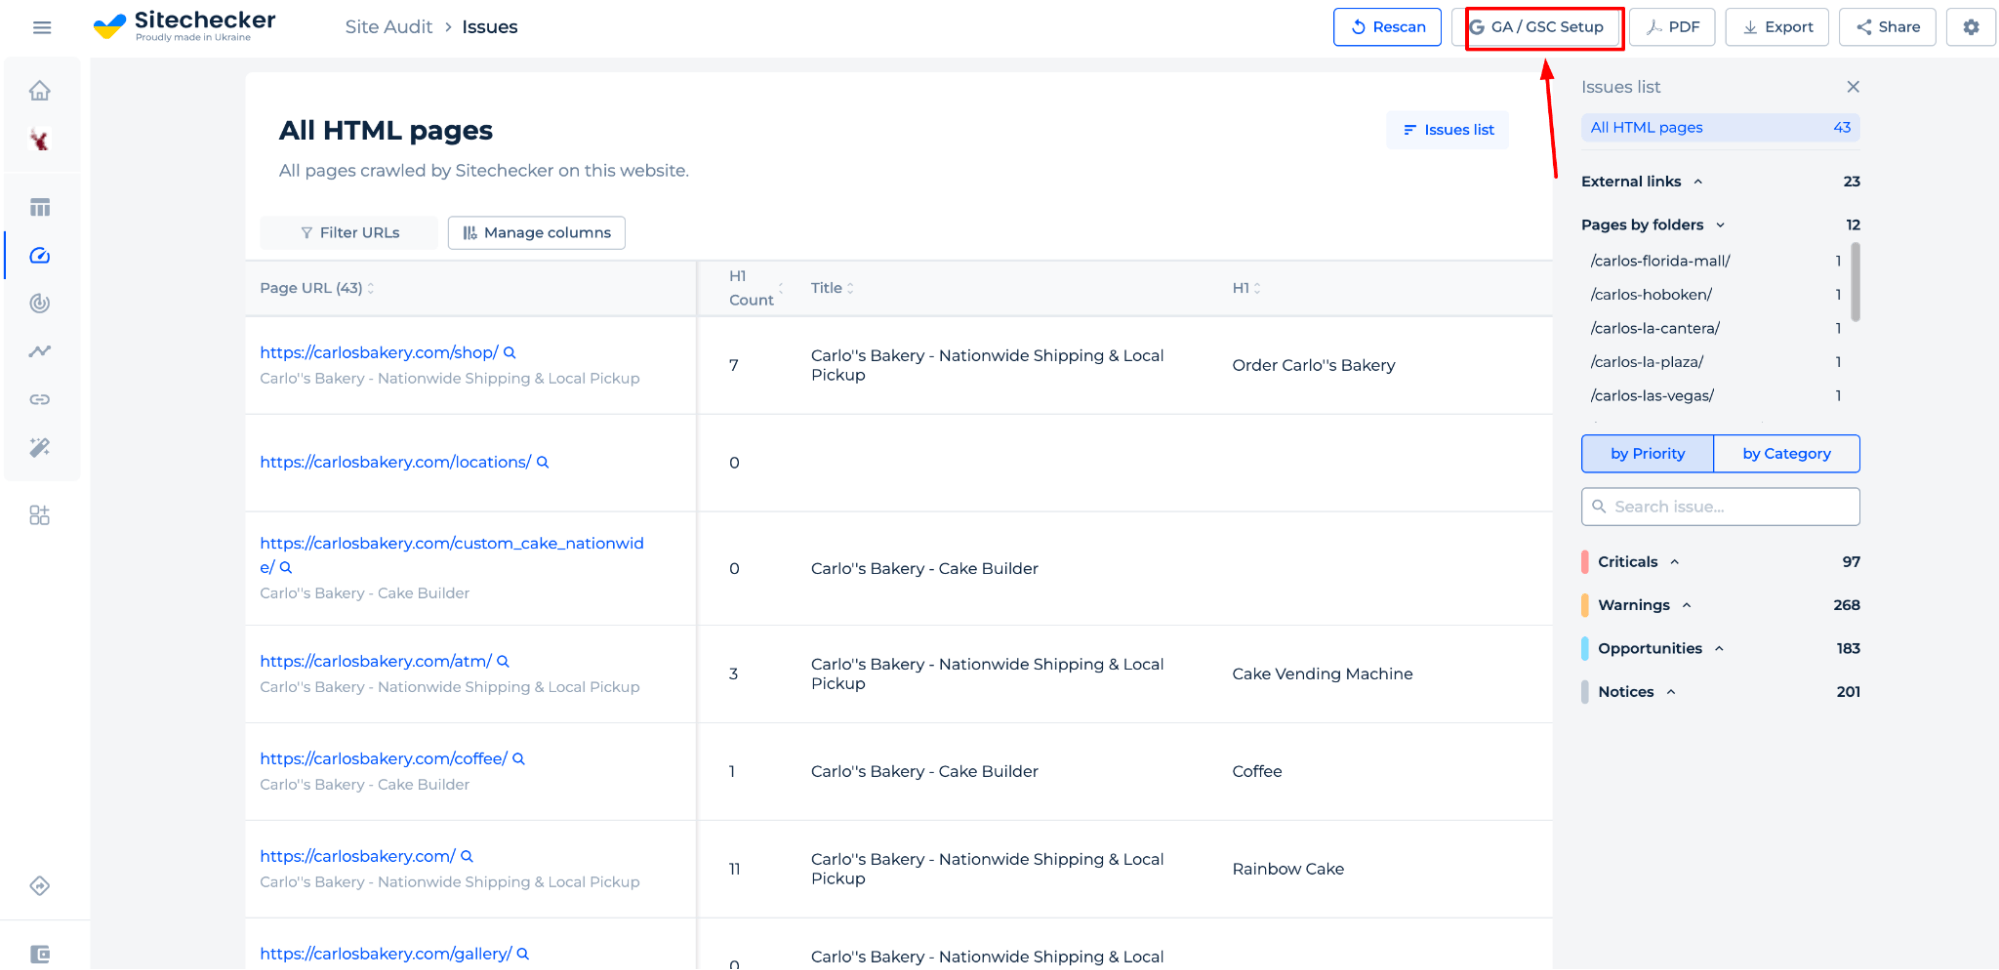This screenshot has width=1999, height=970.
Task: Open the carlosbakery.com/gallery/ link
Action: 385,954
